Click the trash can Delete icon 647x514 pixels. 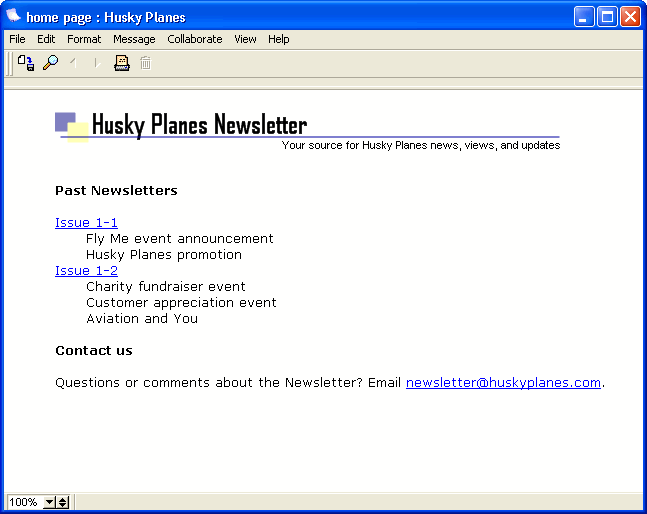click(x=146, y=63)
